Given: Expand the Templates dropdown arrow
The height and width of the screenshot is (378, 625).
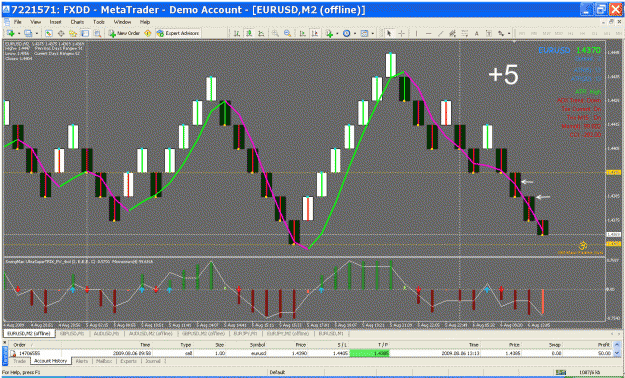Looking at the screenshot, I should (372, 33).
